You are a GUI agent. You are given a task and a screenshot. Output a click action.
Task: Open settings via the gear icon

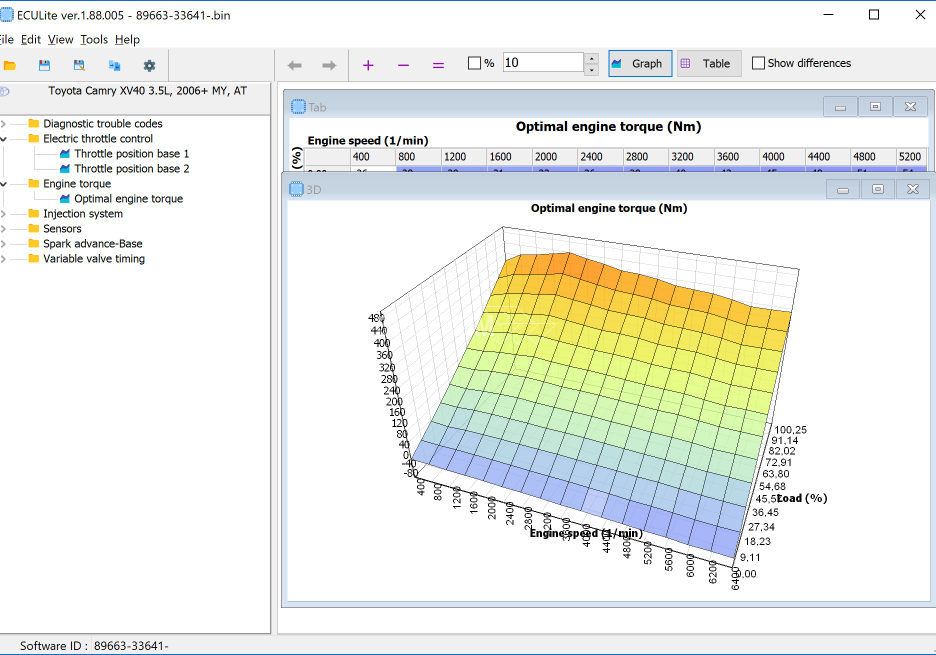(149, 66)
